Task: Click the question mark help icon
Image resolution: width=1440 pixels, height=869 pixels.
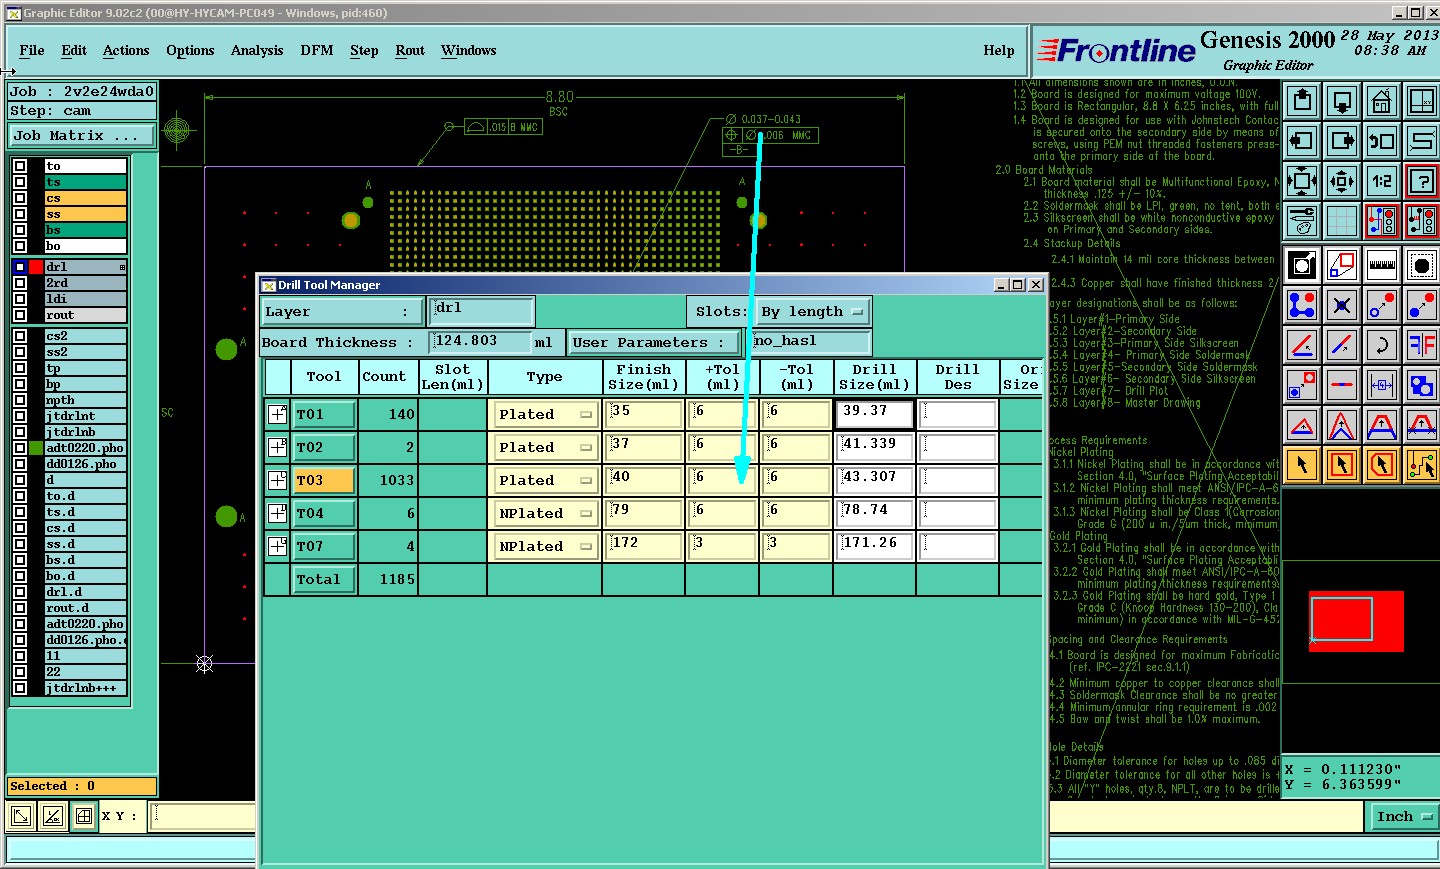Action: (1422, 181)
